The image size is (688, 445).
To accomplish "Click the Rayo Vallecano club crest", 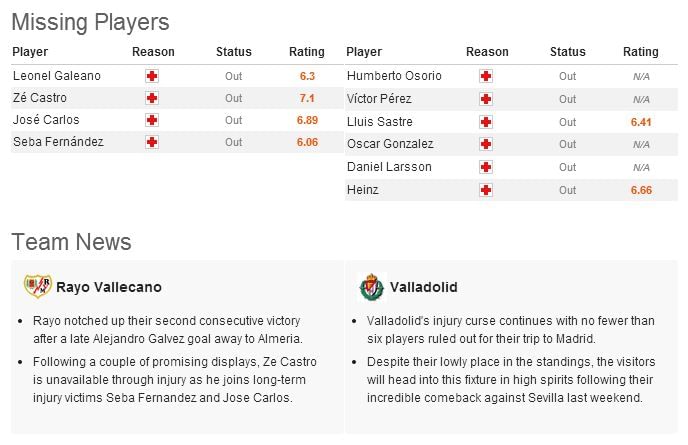I will [38, 286].
